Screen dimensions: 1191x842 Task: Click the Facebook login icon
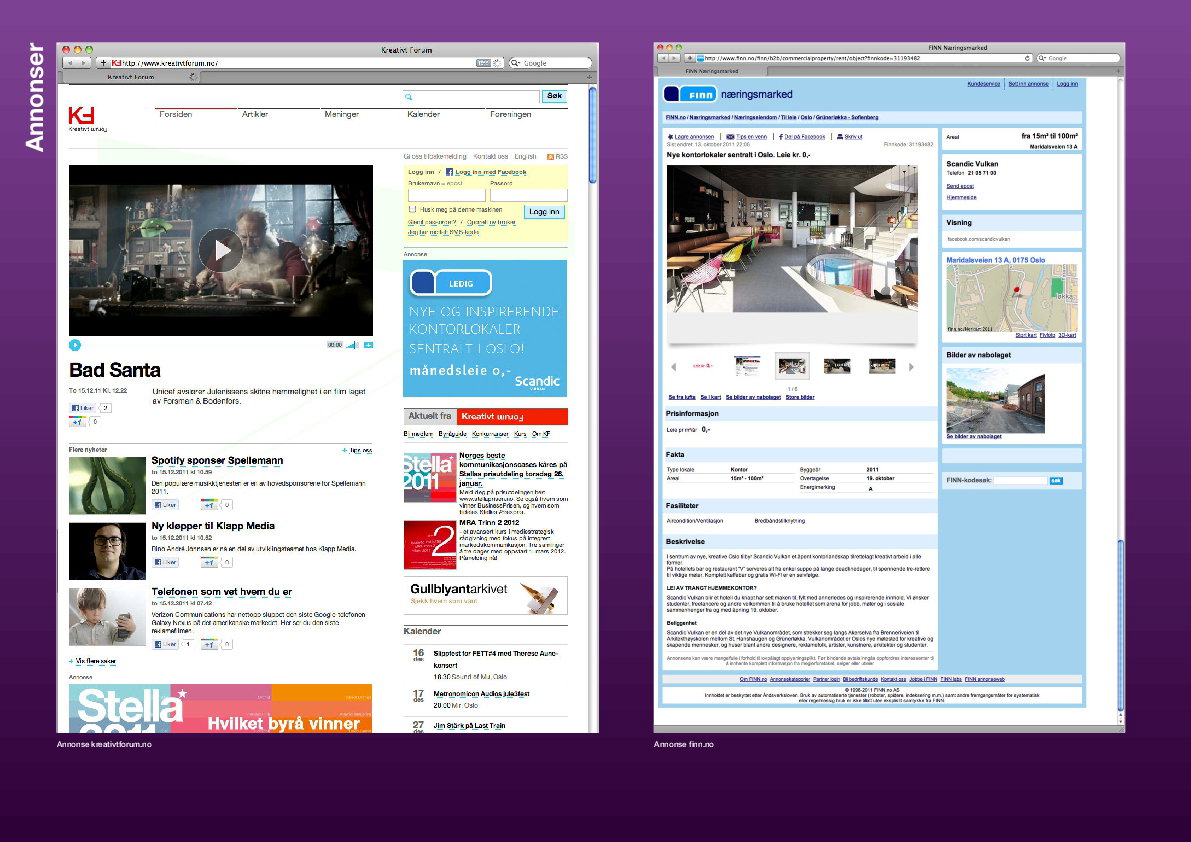click(449, 172)
